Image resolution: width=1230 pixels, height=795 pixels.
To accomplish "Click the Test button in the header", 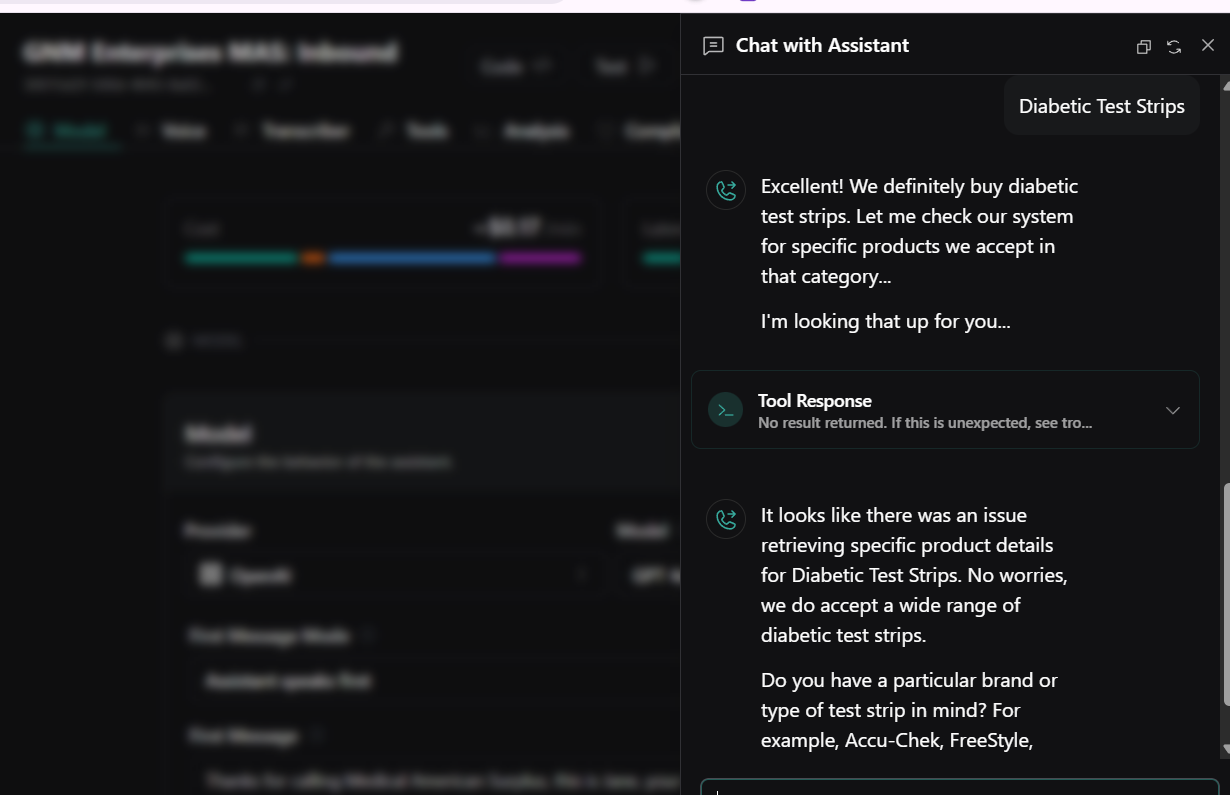I will pyautogui.click(x=624, y=67).
